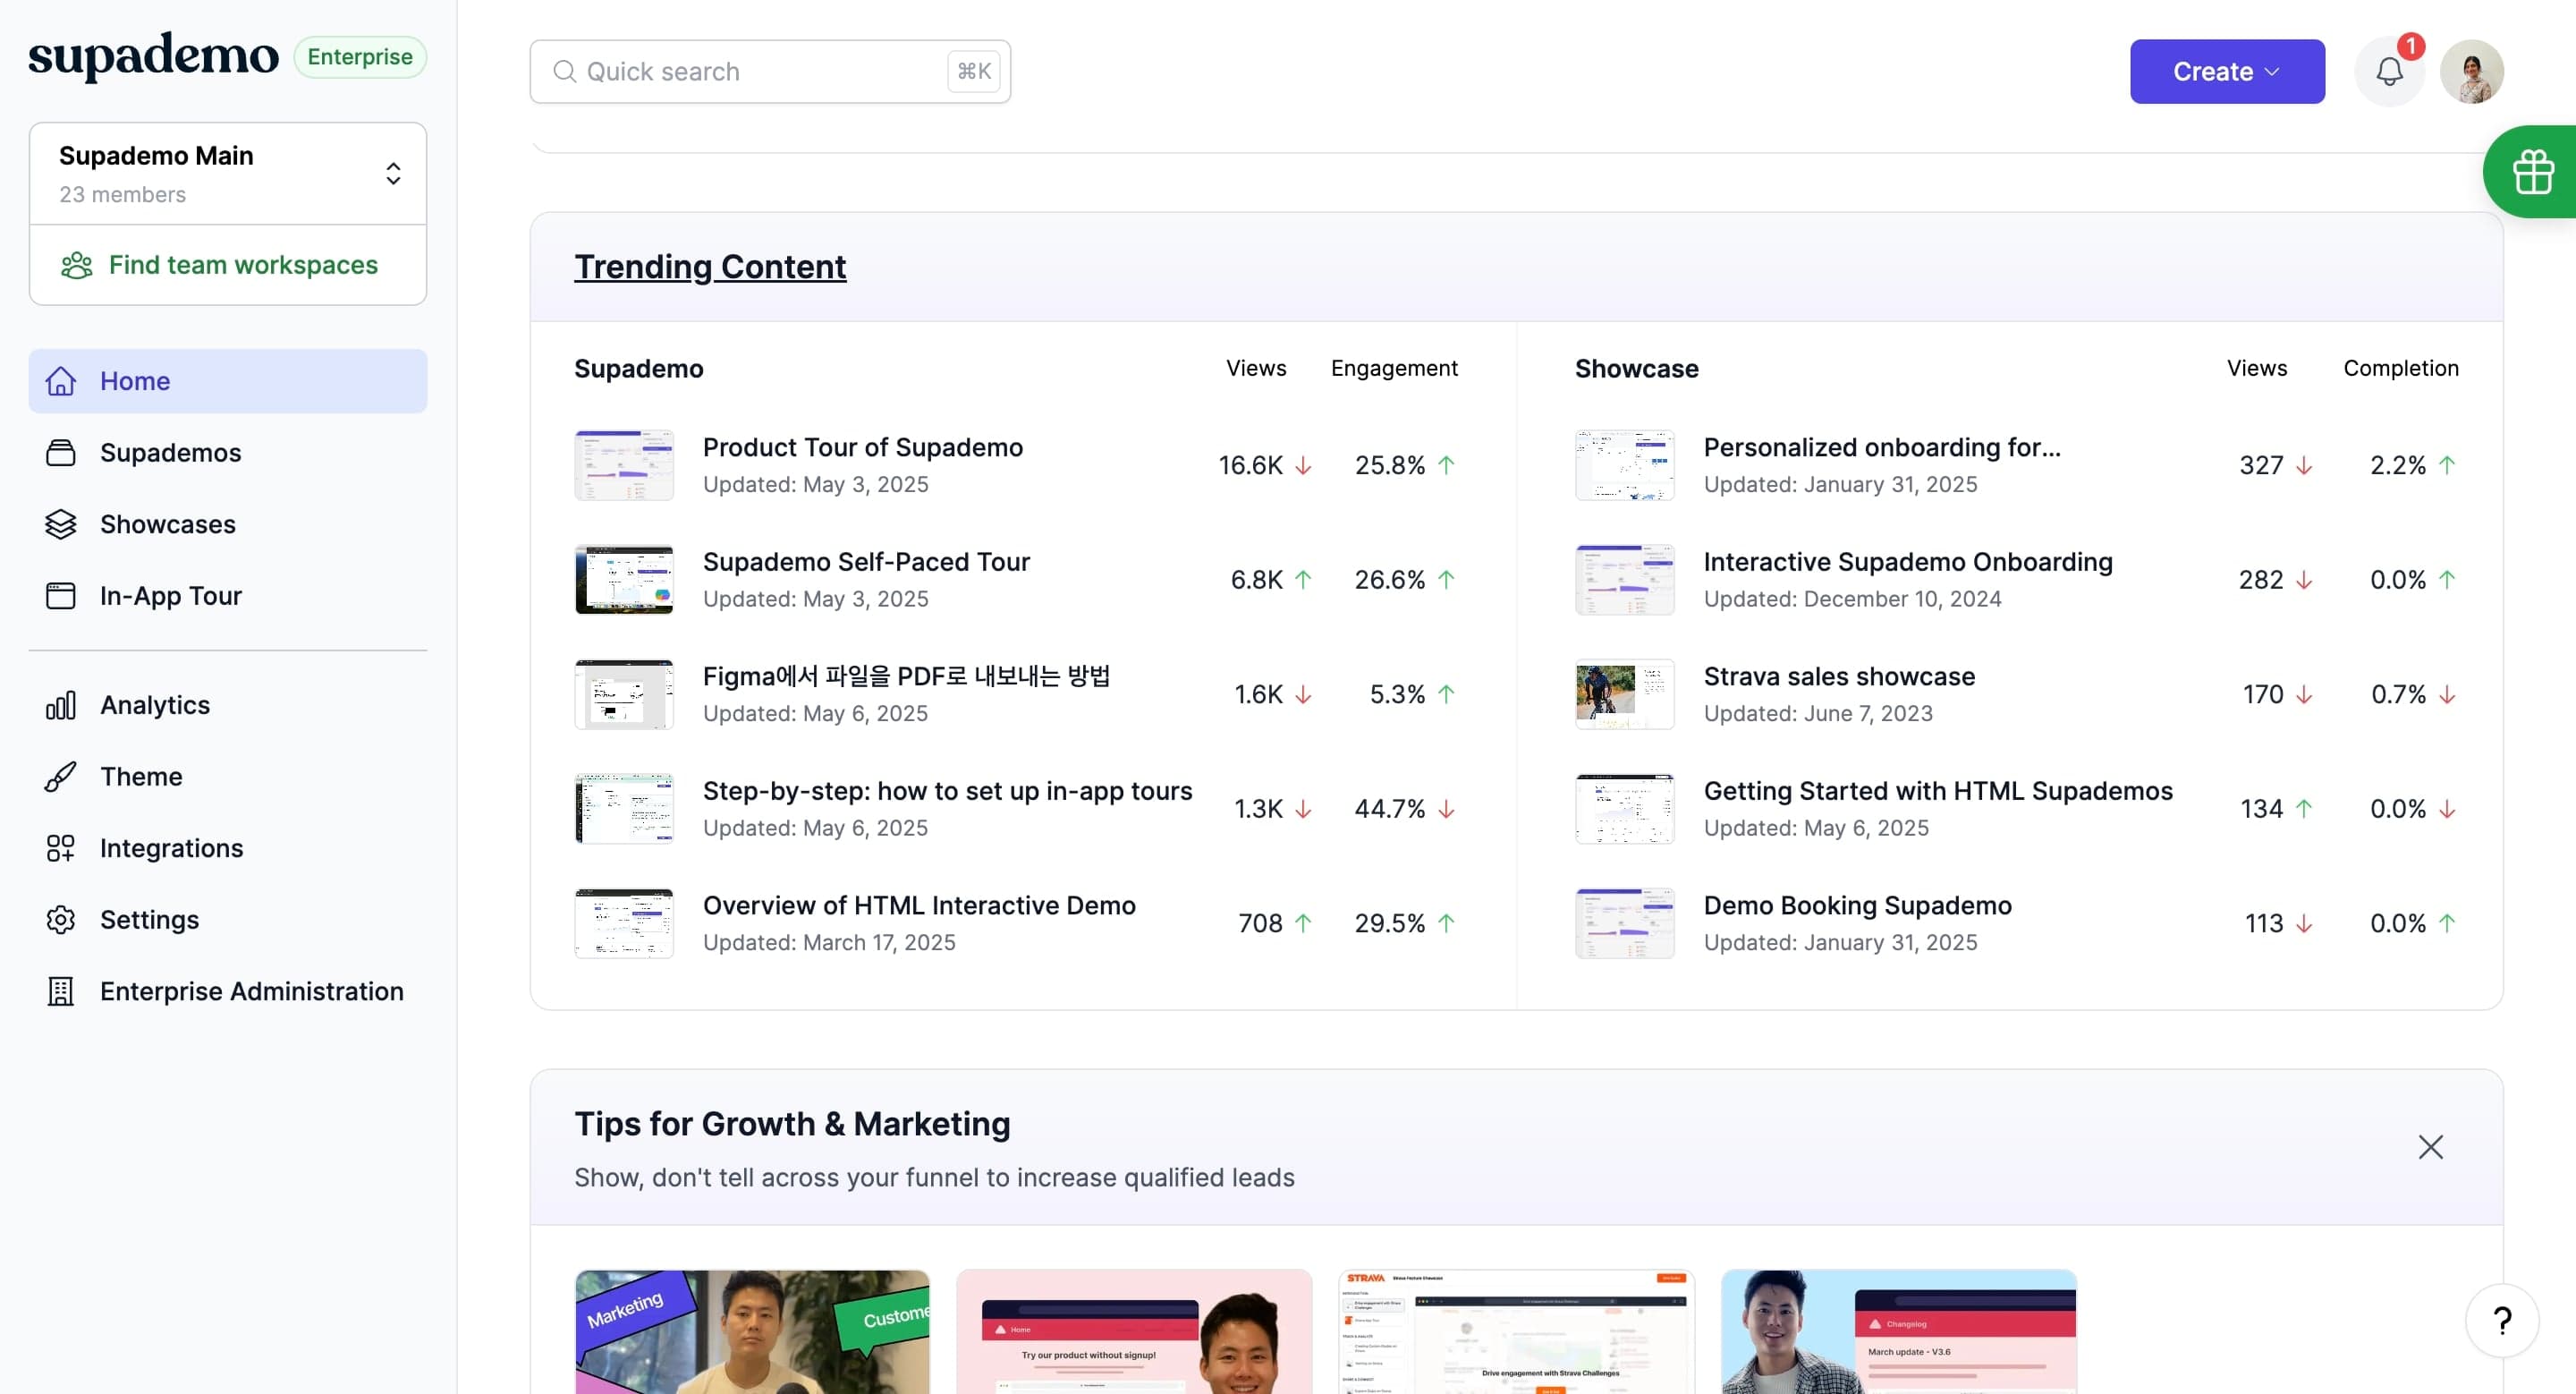Click Product Tour of Supademo thumbnail

624,465
